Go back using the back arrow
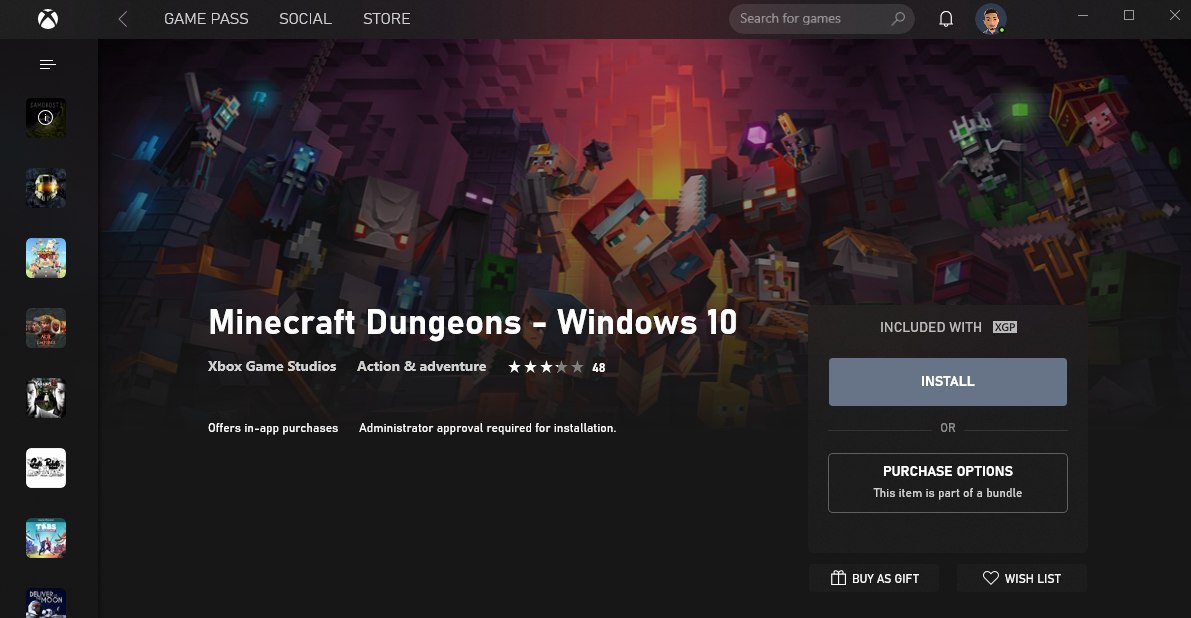1191x618 pixels. [x=123, y=19]
